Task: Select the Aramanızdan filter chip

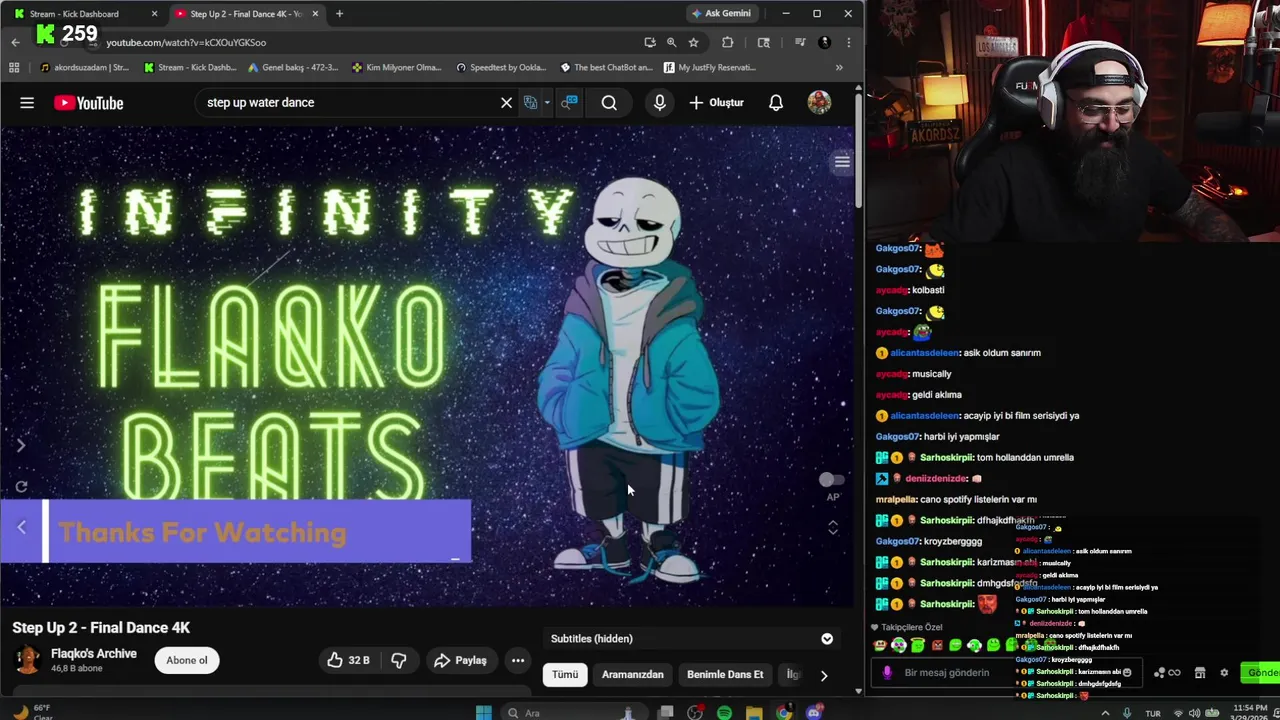Action: (x=632, y=675)
